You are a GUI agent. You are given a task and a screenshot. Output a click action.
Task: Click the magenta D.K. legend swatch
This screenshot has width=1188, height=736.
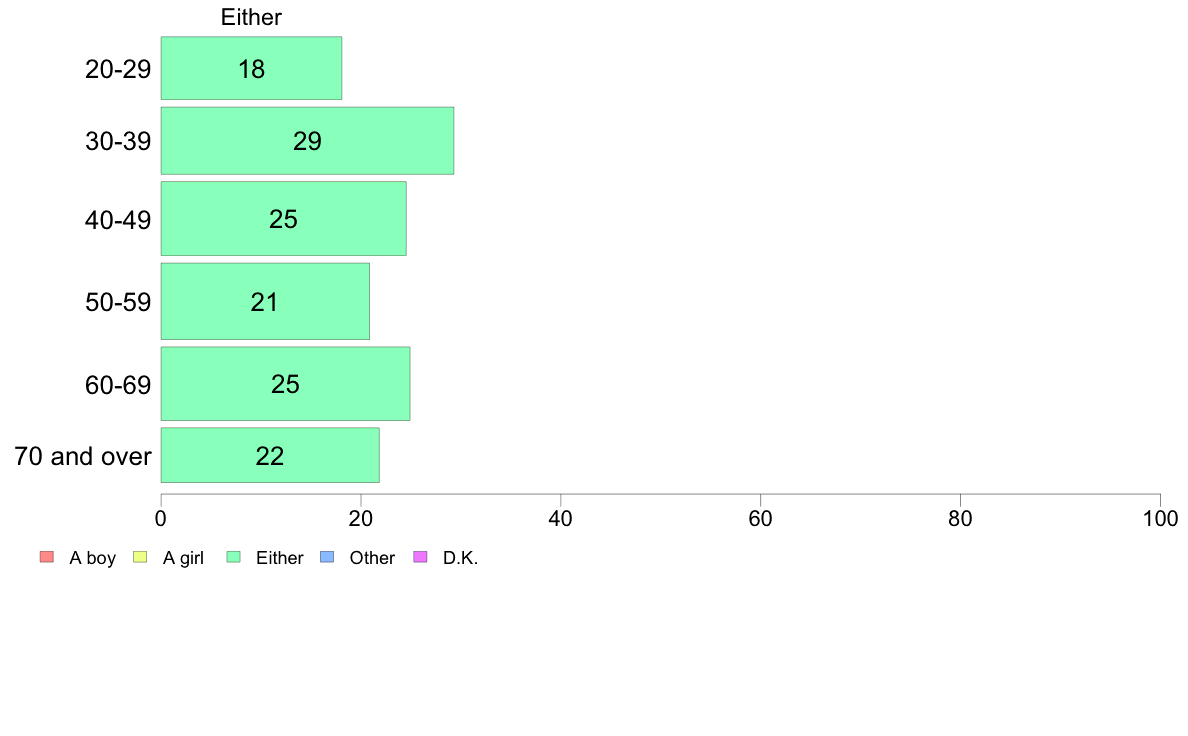tap(420, 557)
